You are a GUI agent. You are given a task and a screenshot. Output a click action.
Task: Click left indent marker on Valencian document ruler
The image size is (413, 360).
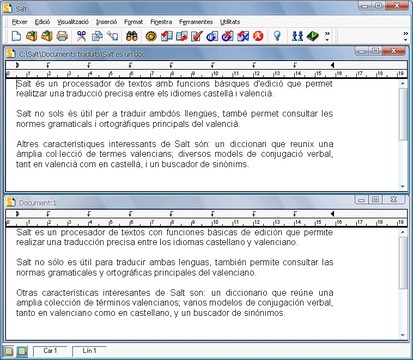click(x=17, y=65)
